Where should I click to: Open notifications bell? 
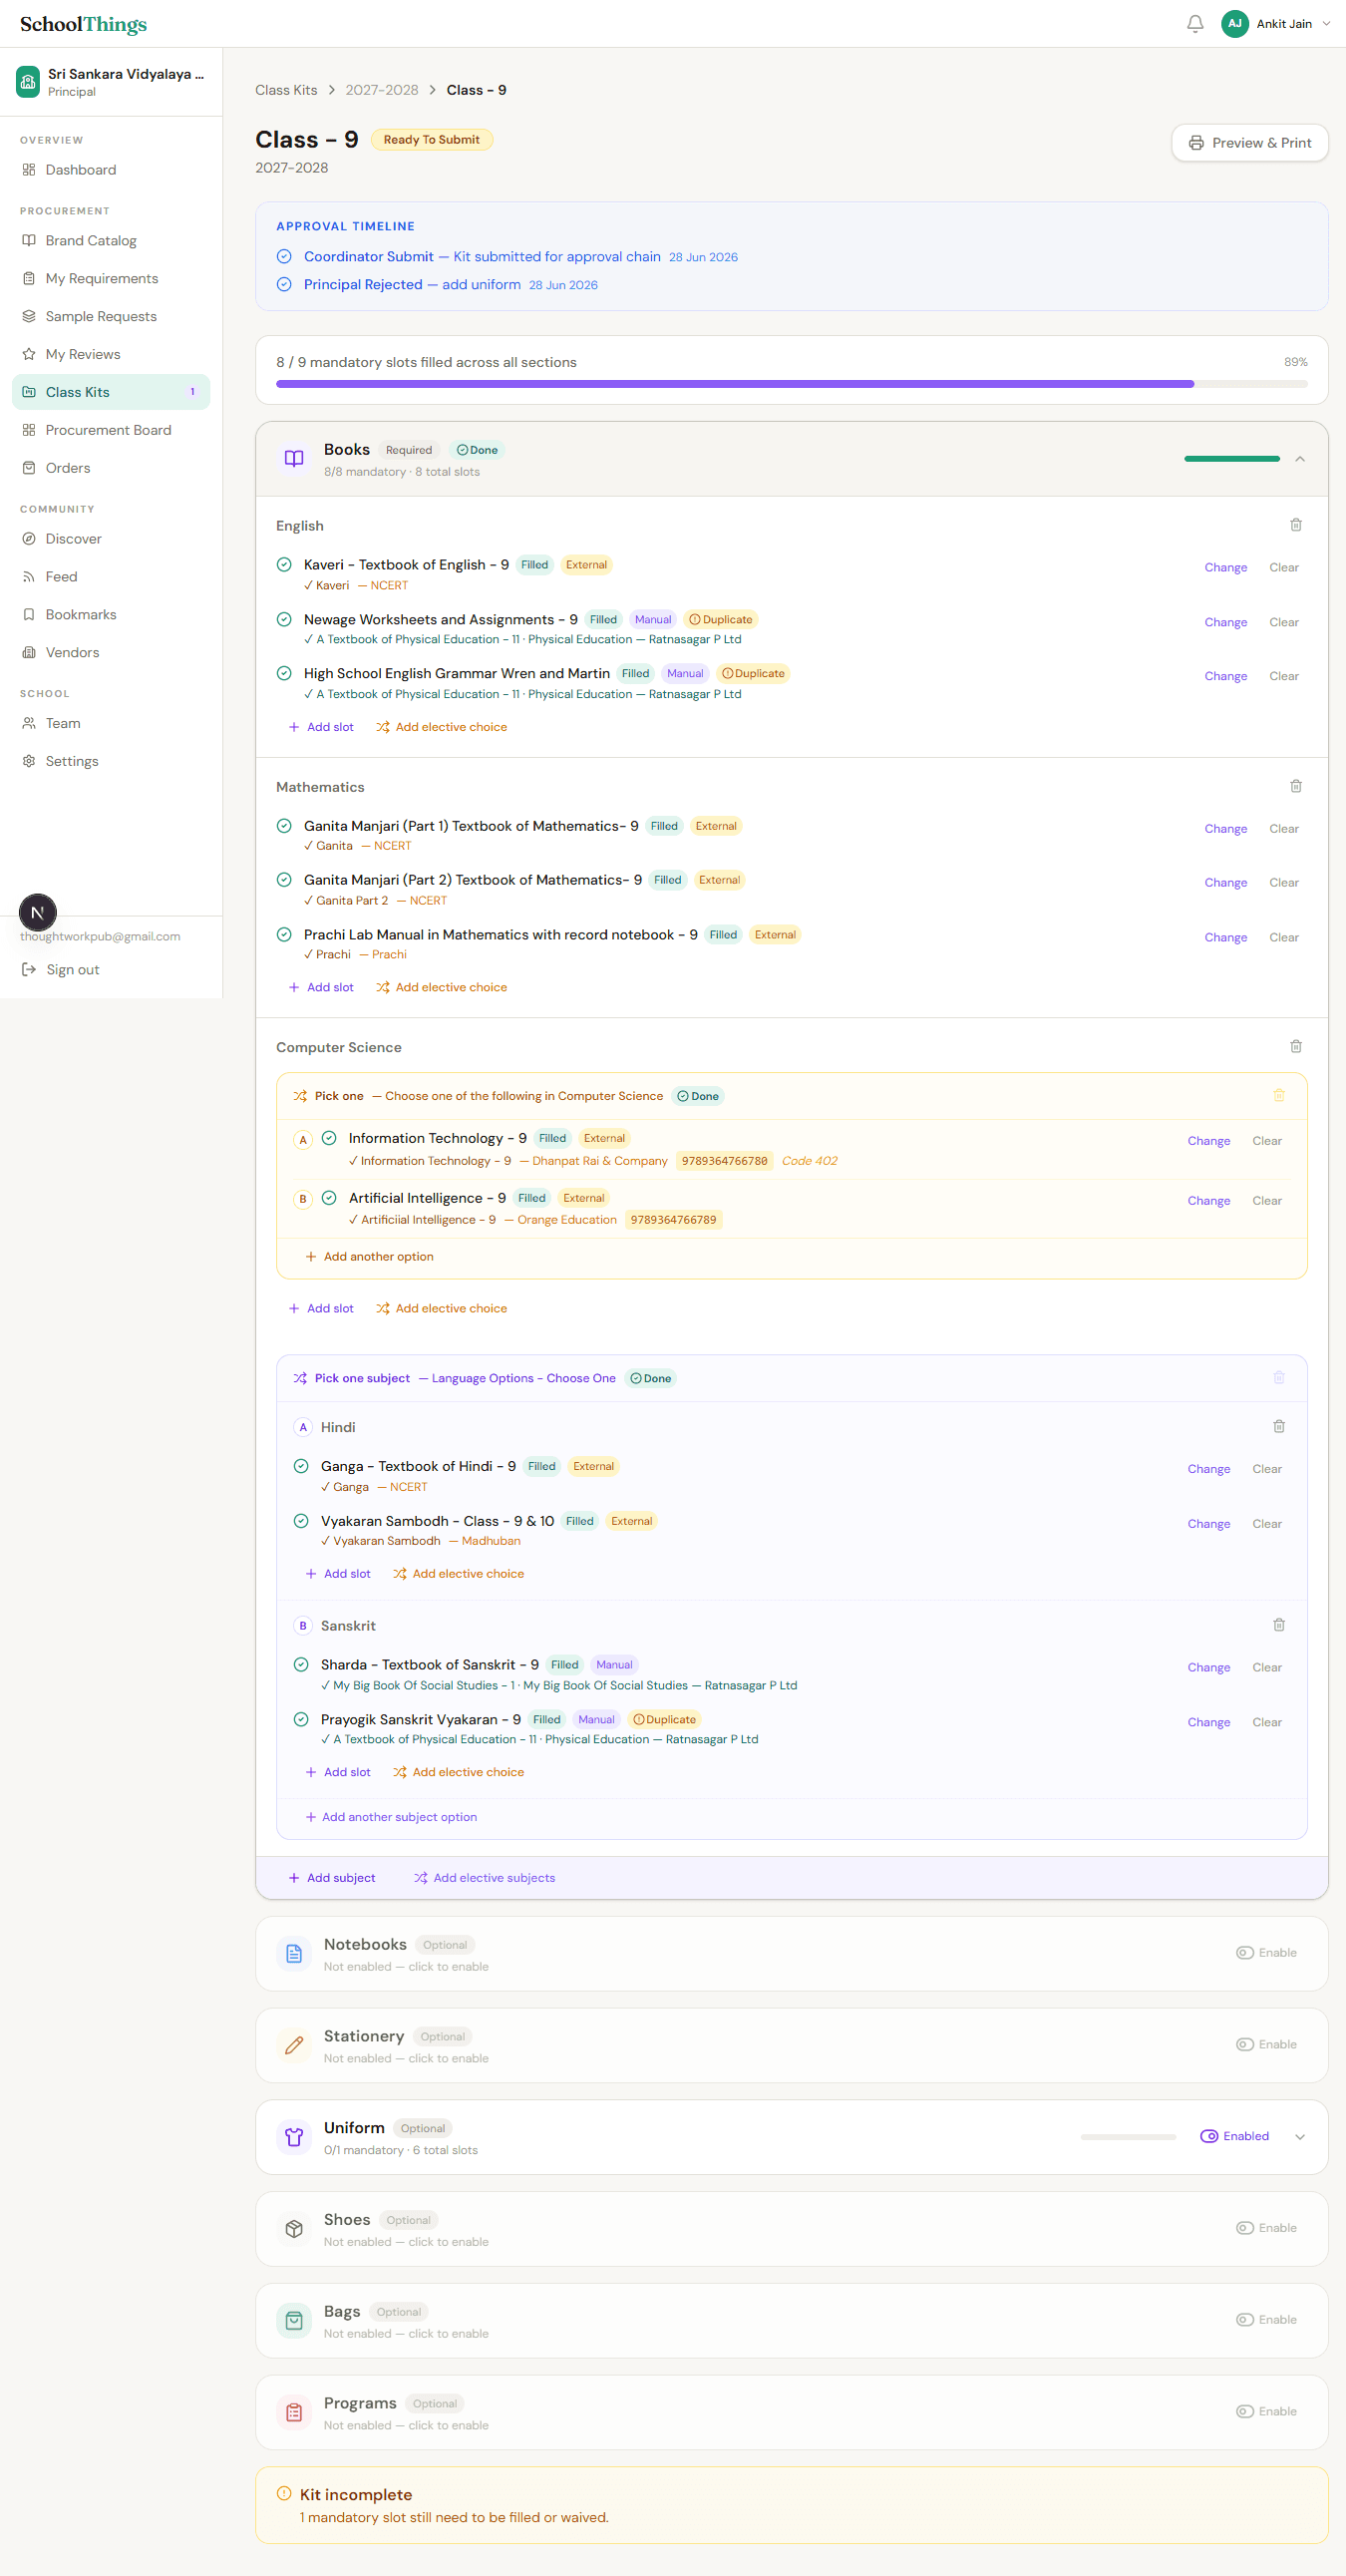point(1195,23)
